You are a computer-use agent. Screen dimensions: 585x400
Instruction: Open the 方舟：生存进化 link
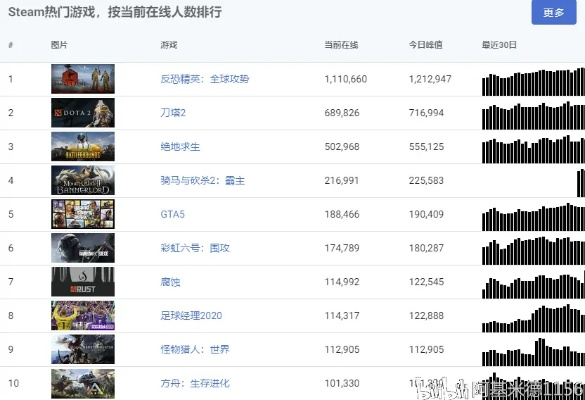click(x=195, y=383)
